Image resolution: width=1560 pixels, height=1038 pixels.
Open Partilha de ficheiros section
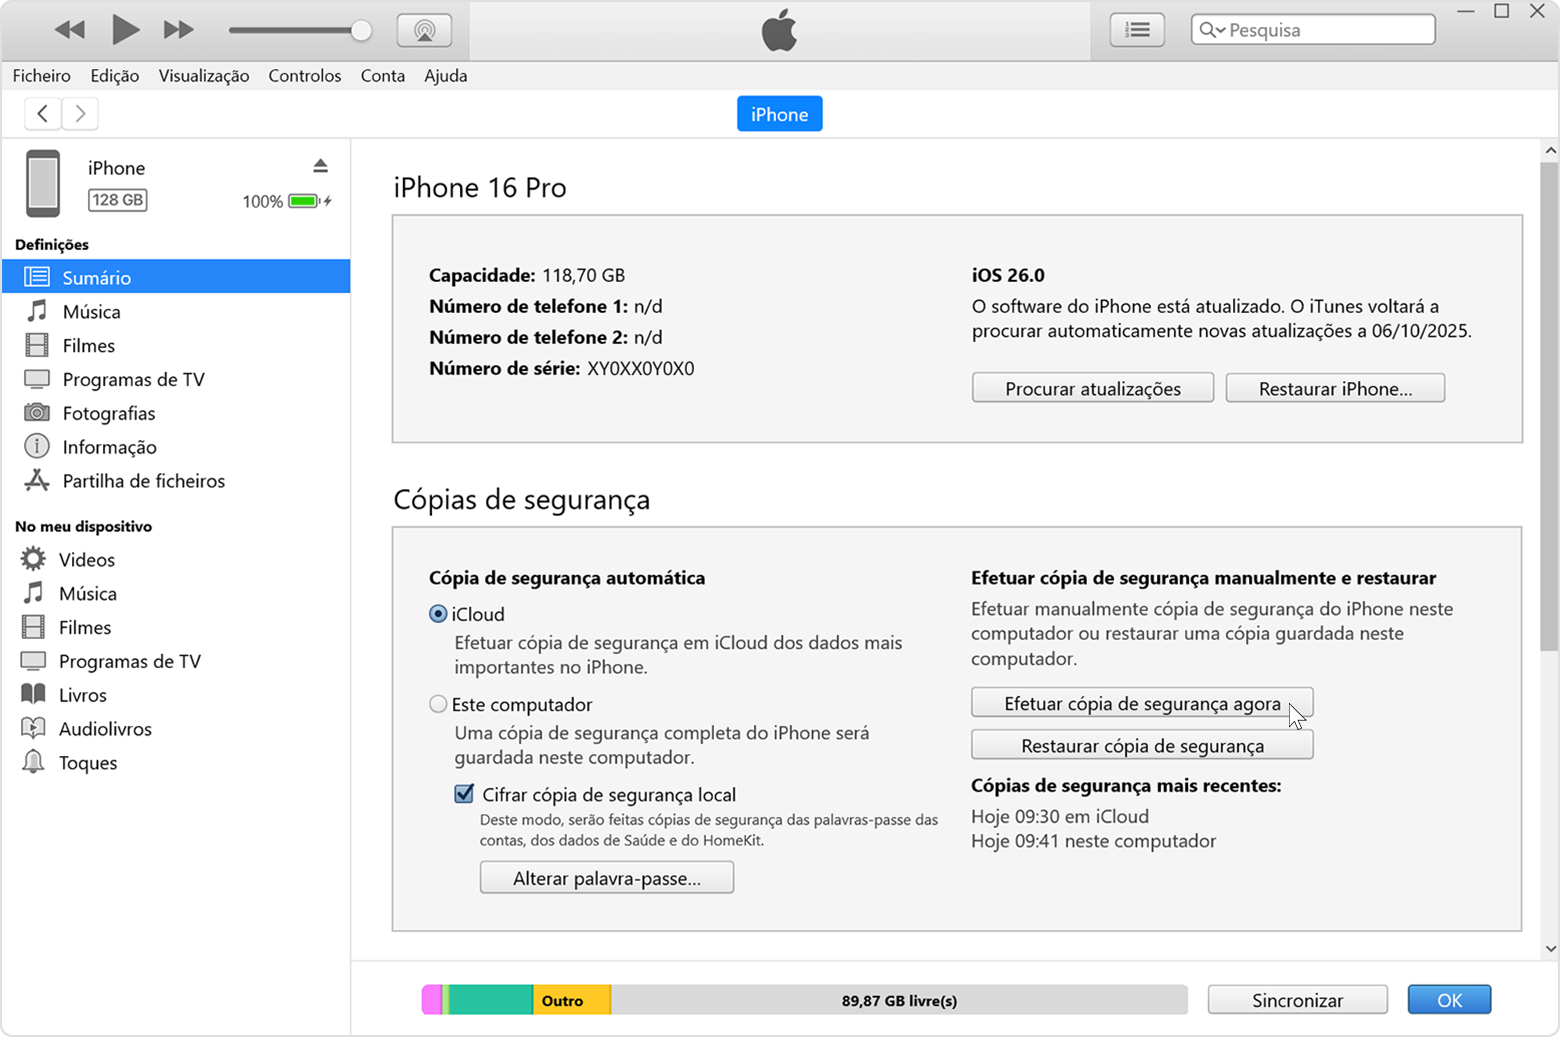(x=143, y=481)
